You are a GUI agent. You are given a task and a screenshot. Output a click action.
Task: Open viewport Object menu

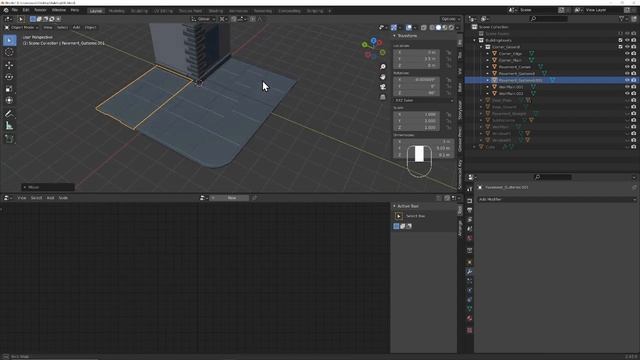click(x=91, y=27)
